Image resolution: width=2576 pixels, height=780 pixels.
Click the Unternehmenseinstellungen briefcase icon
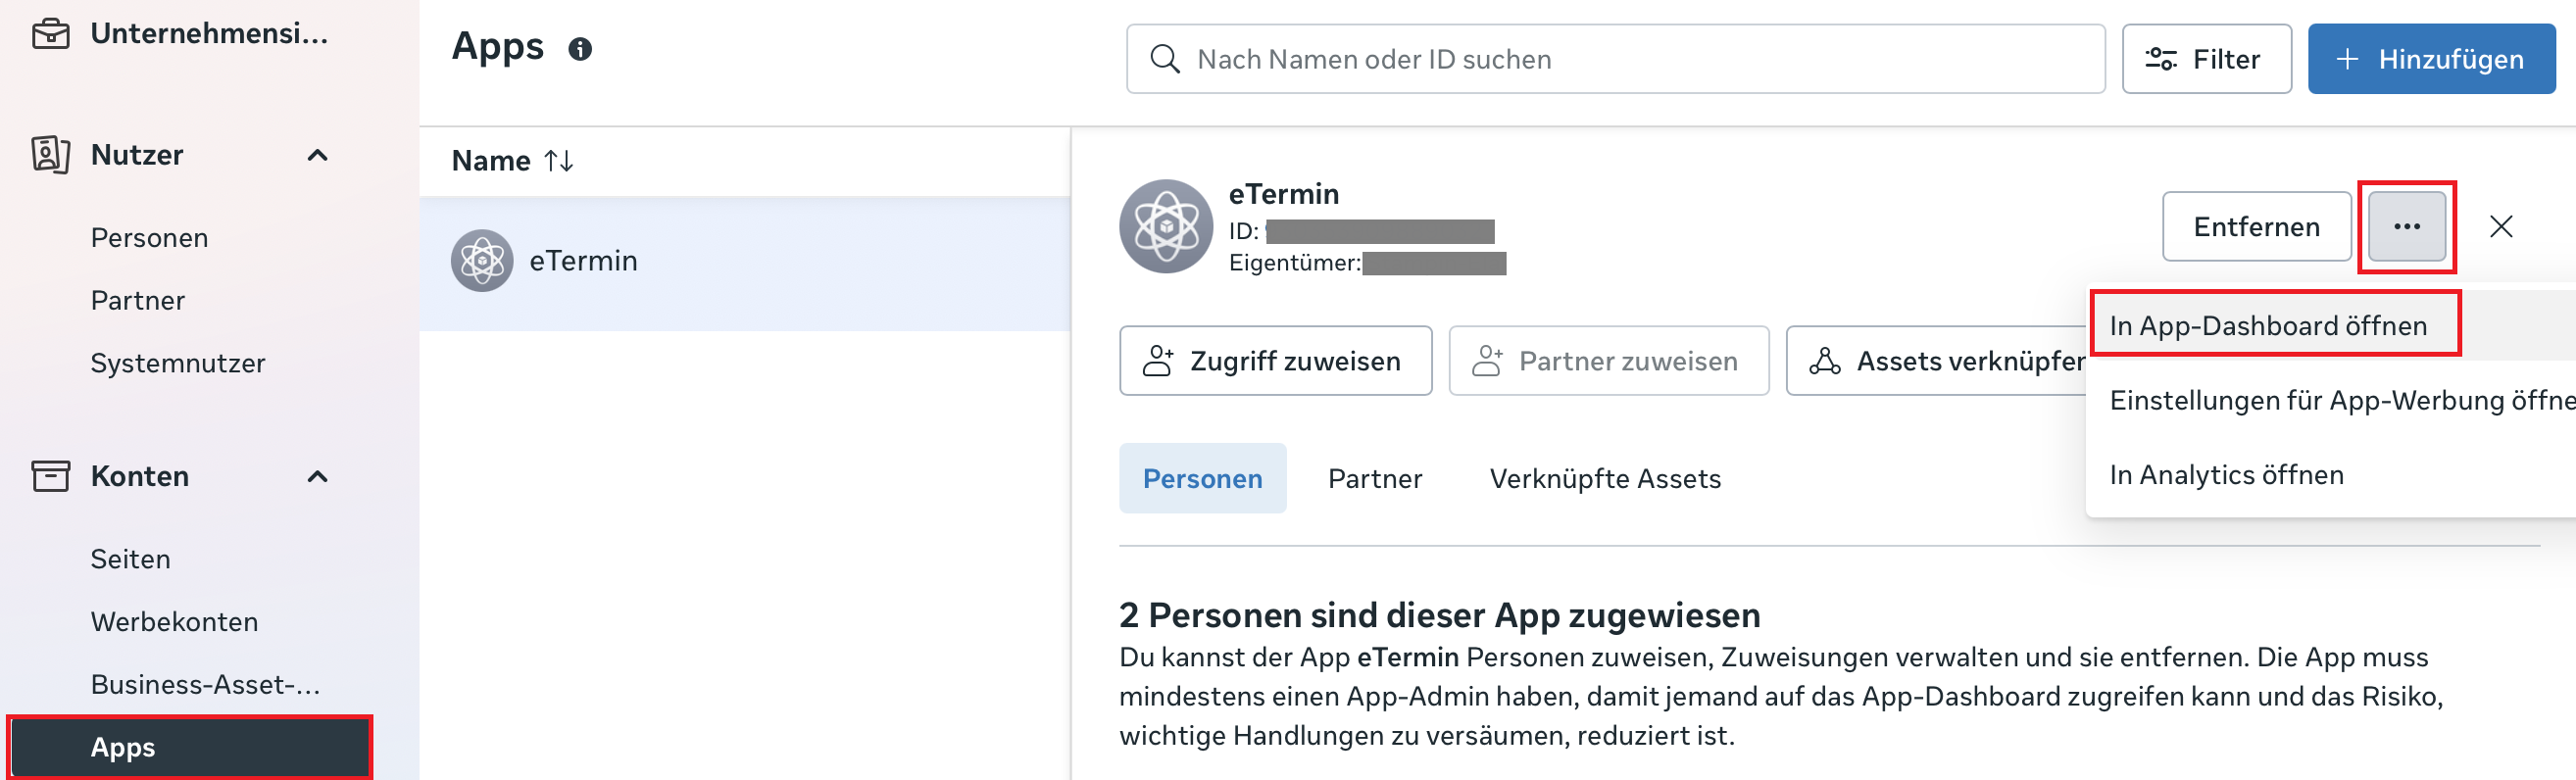(x=51, y=33)
